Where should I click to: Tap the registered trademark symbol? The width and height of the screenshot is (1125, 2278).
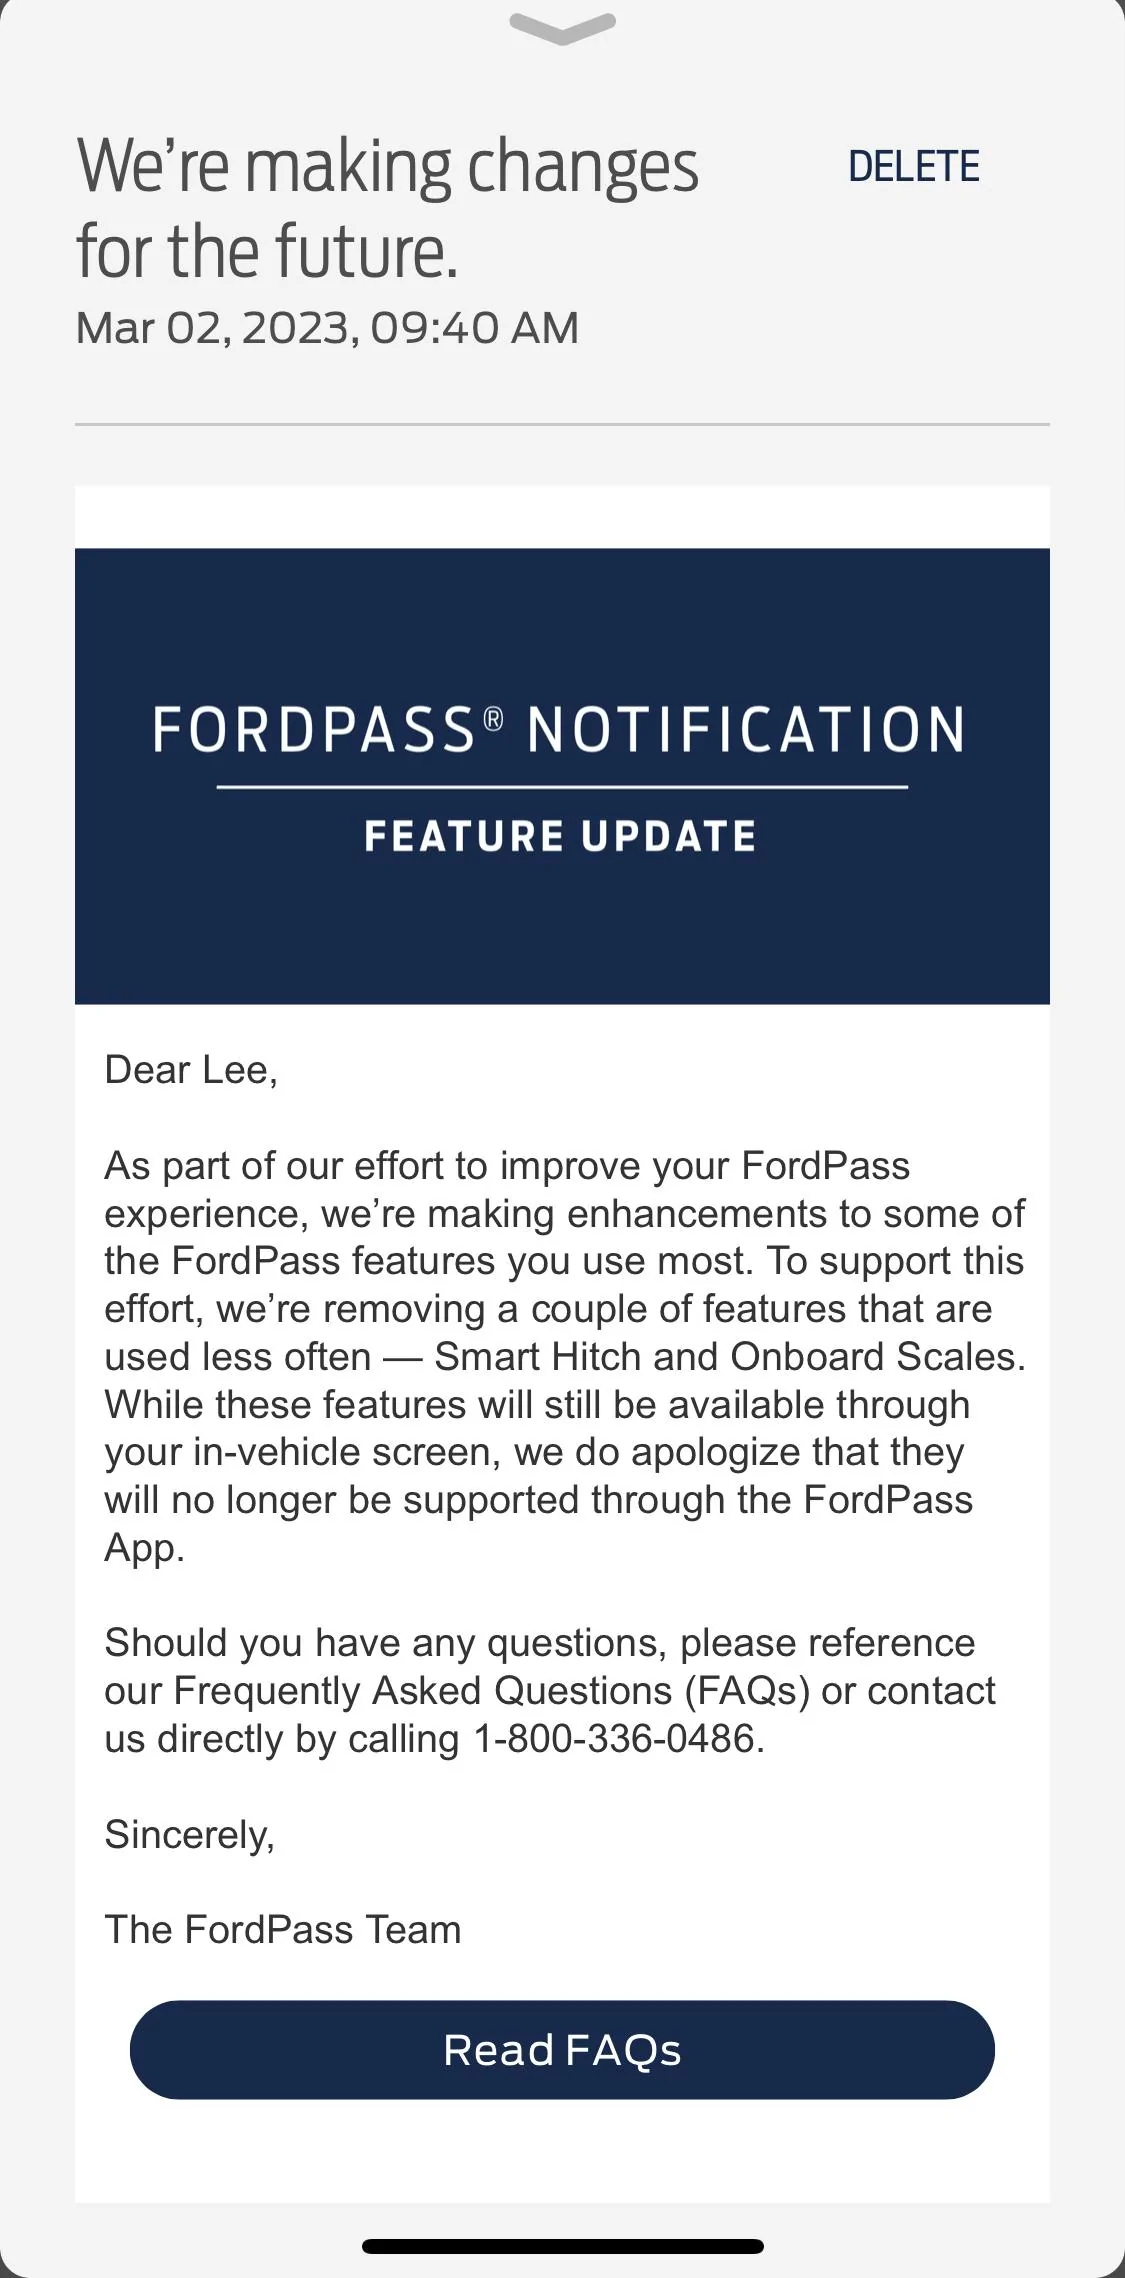493,718
